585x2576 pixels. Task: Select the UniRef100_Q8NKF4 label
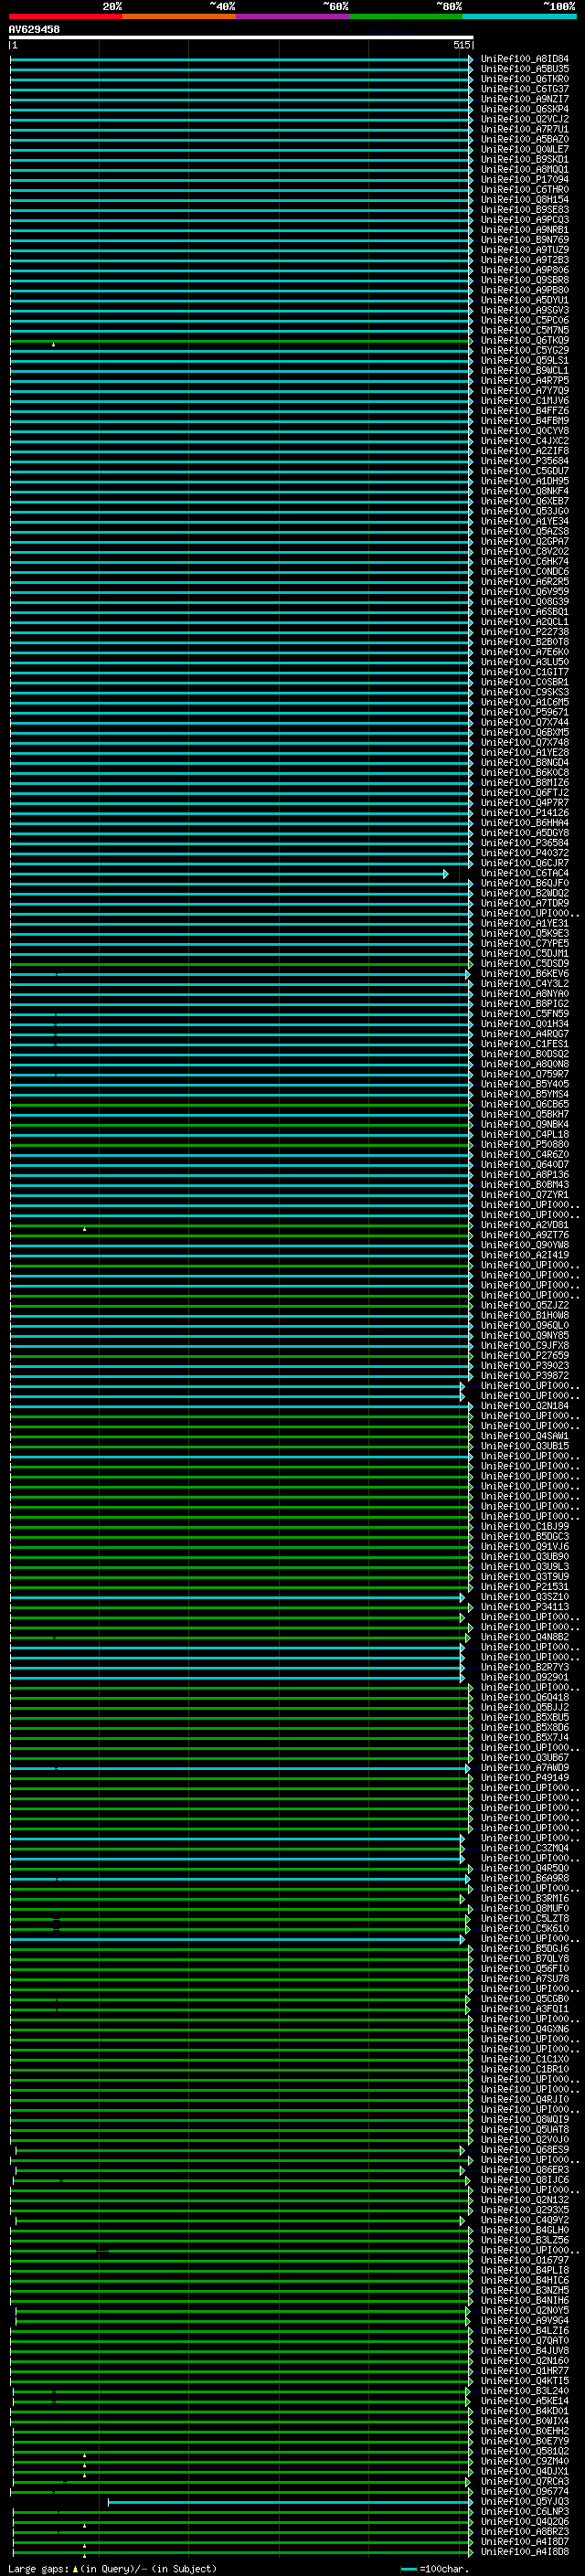click(x=525, y=491)
